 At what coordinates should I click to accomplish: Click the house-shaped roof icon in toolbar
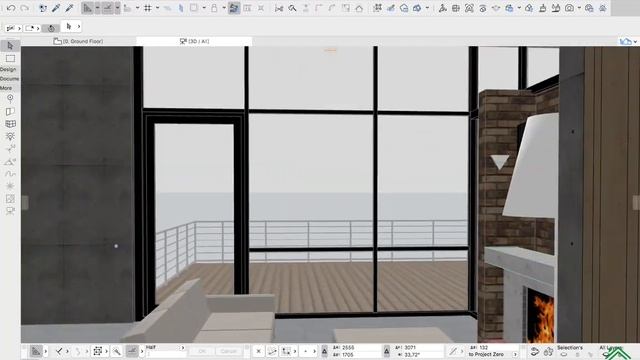(x=359, y=8)
